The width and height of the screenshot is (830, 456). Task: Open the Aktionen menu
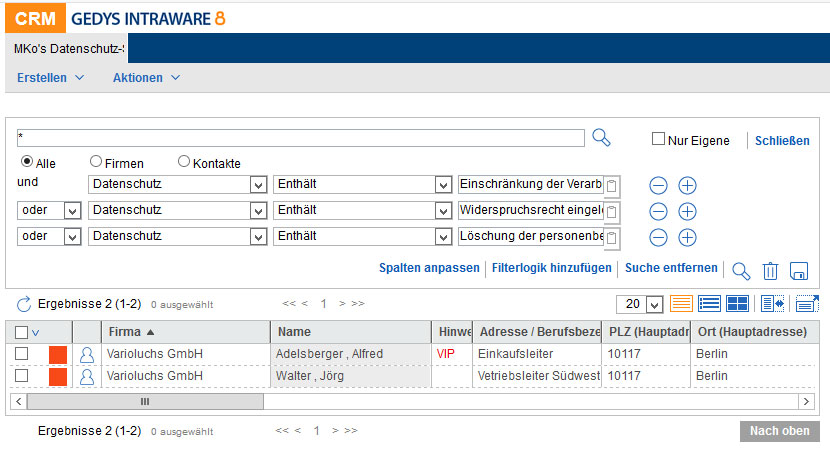tap(146, 78)
